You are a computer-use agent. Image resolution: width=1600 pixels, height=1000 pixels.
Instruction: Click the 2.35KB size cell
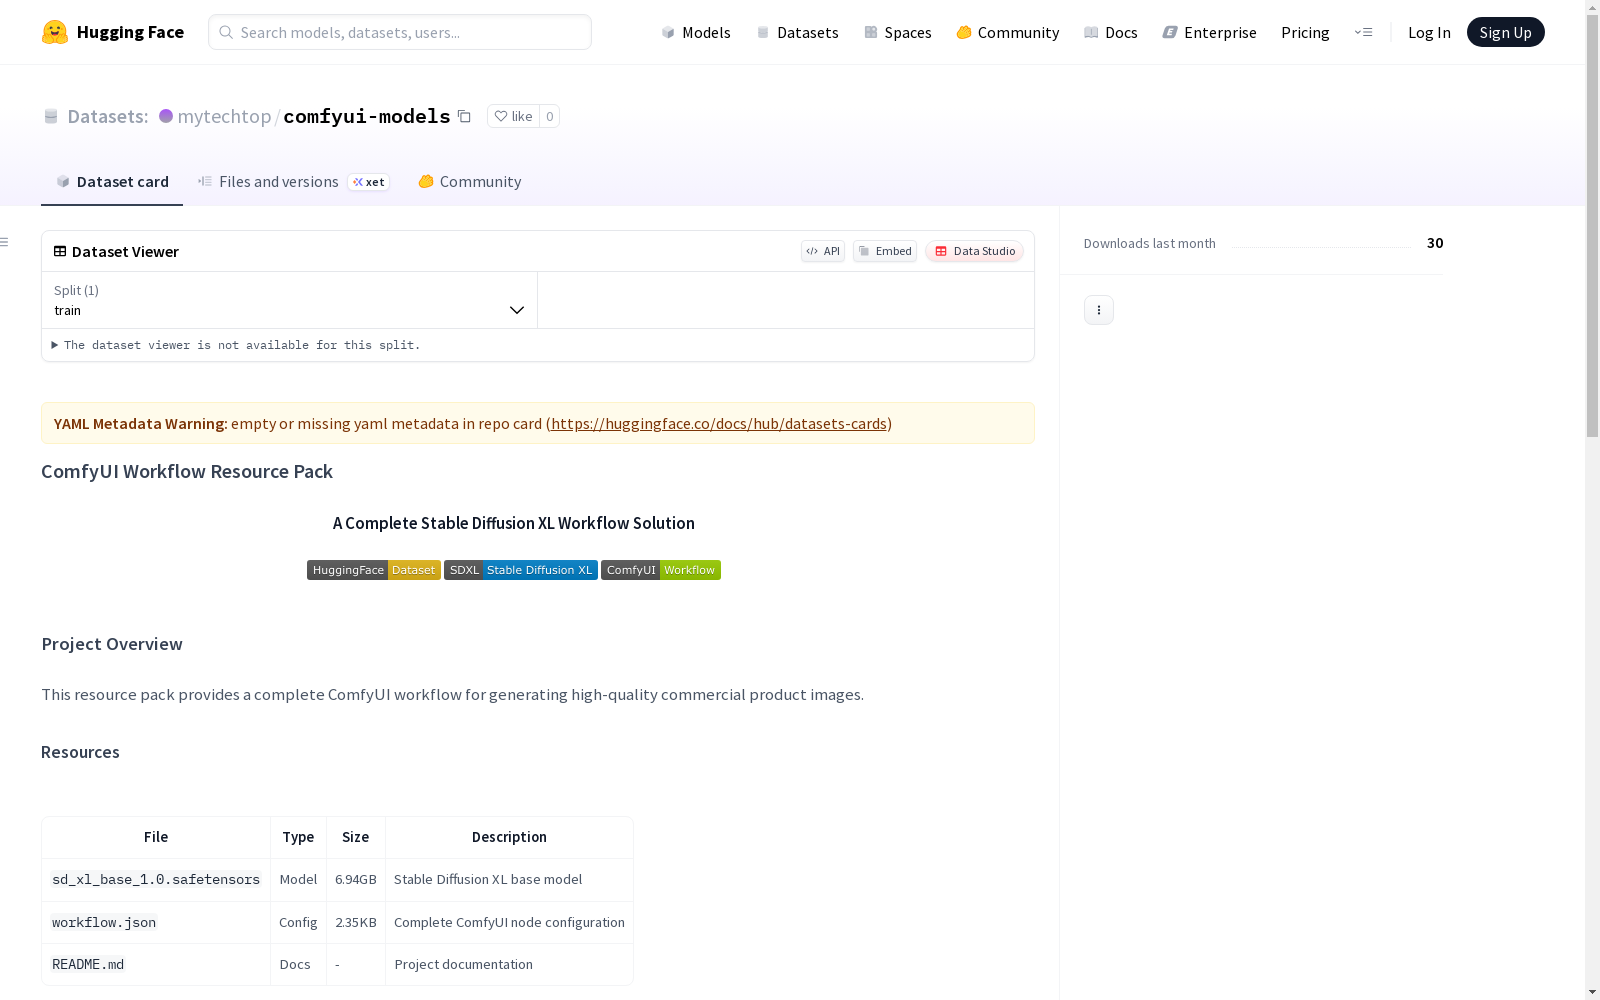pyautogui.click(x=356, y=922)
